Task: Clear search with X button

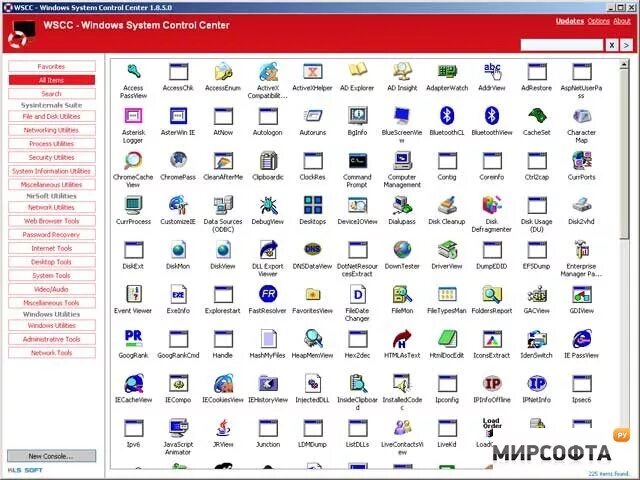Action: [612, 45]
